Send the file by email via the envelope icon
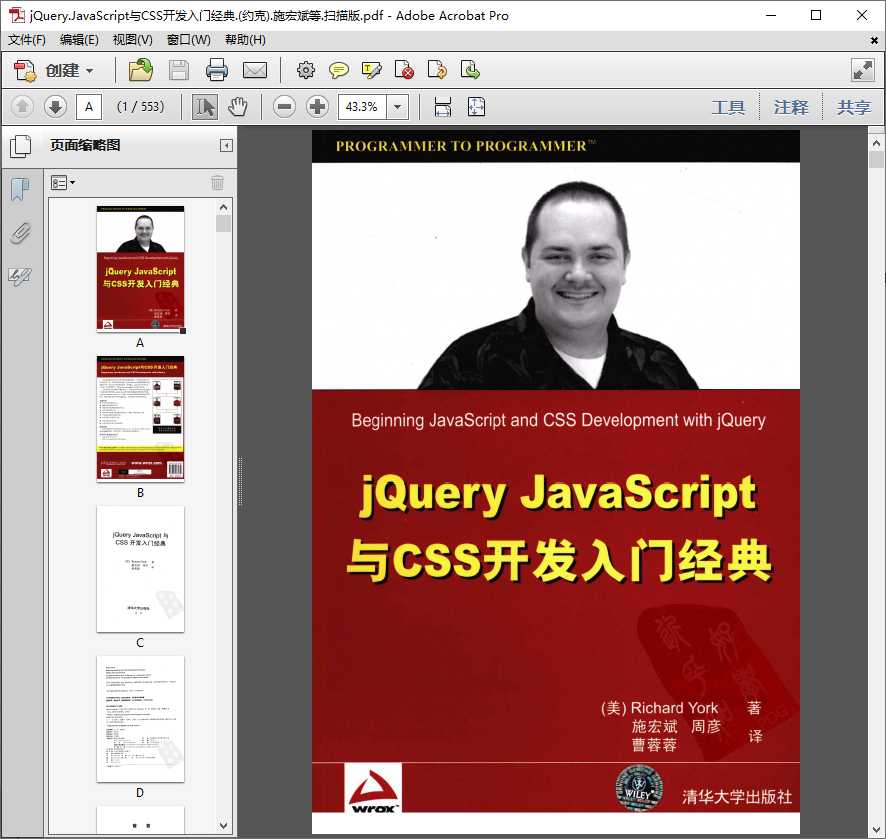 tap(255, 70)
